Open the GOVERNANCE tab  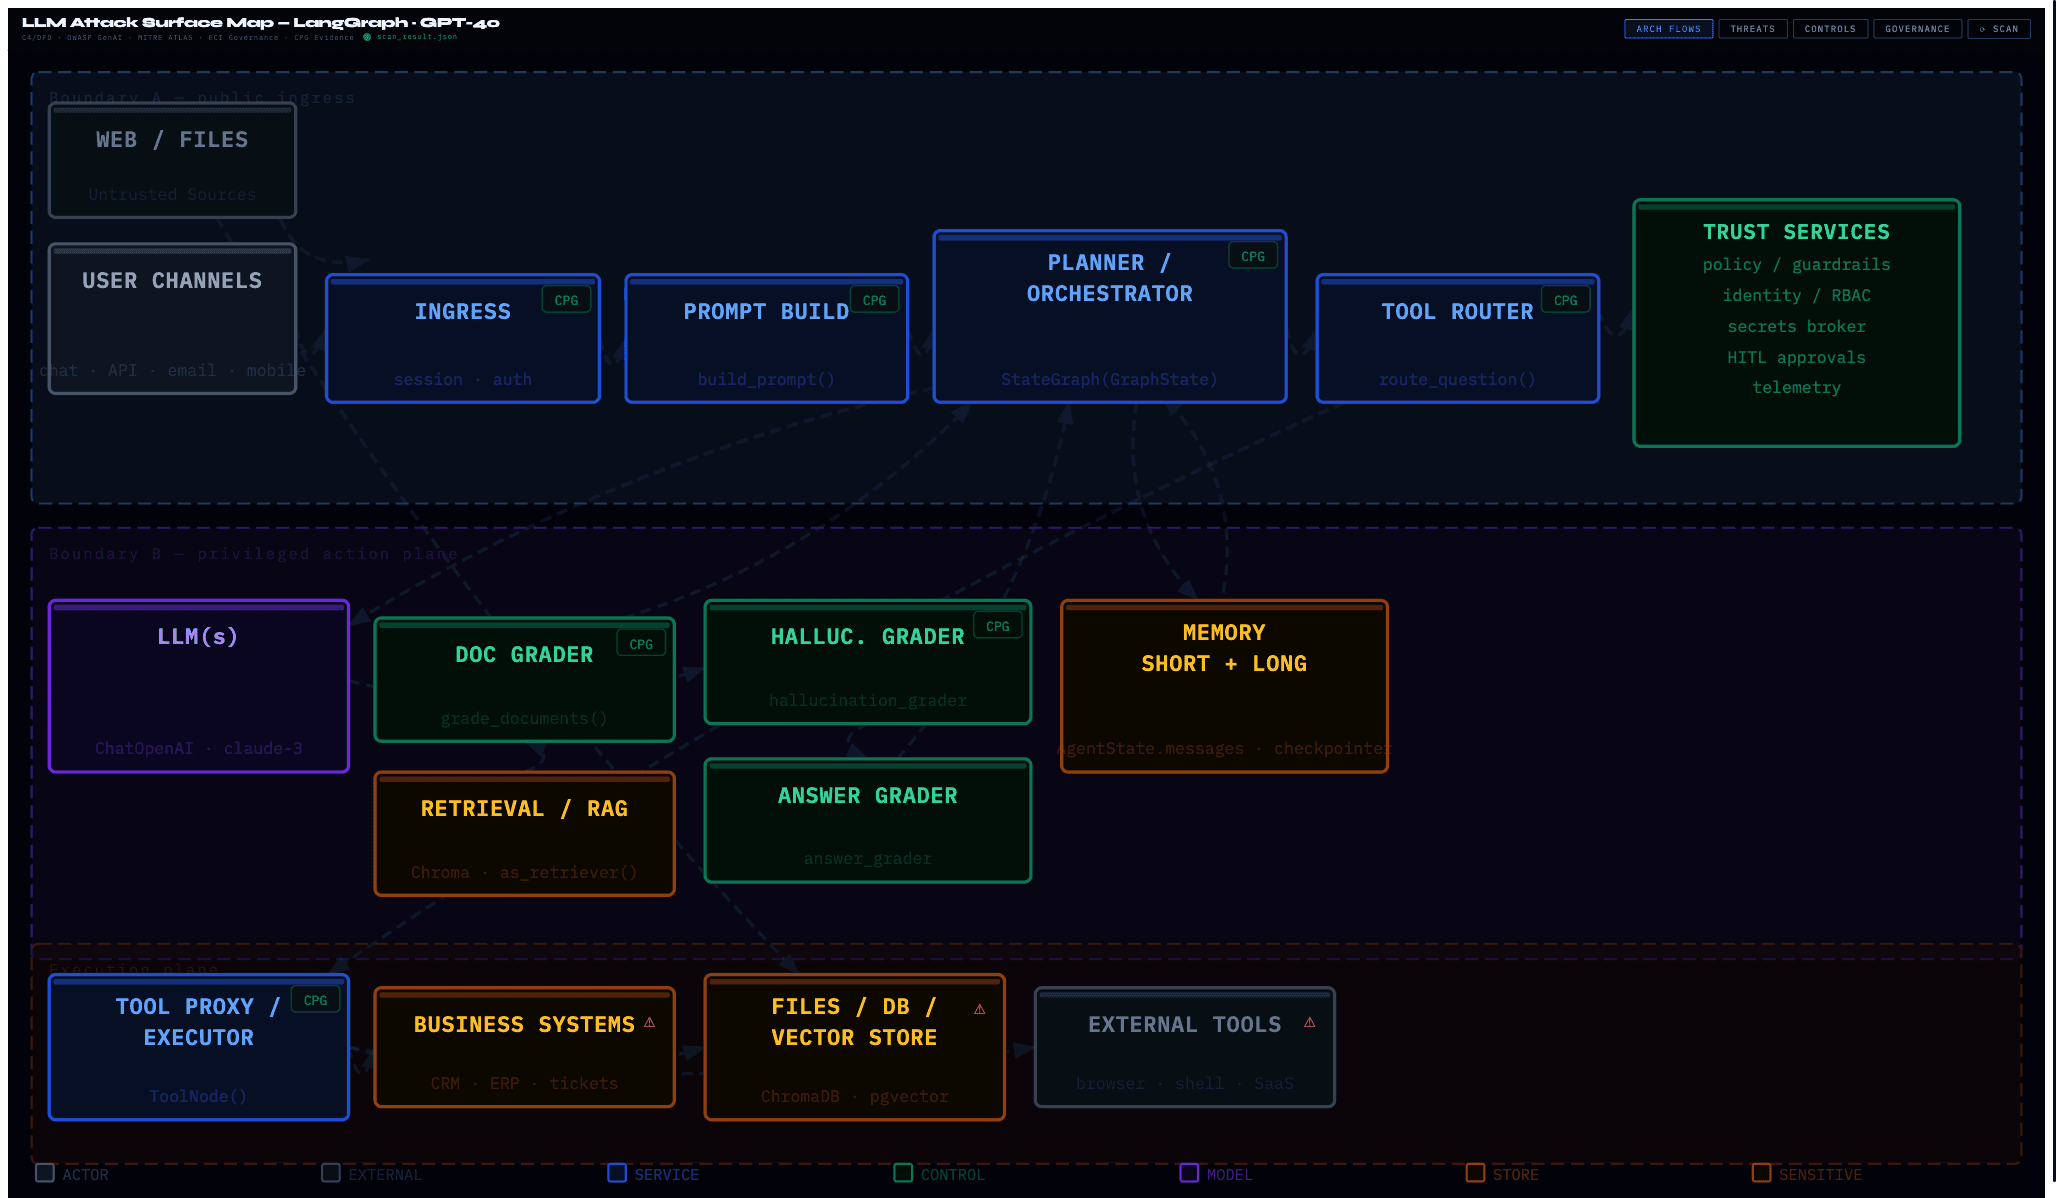(x=1917, y=29)
